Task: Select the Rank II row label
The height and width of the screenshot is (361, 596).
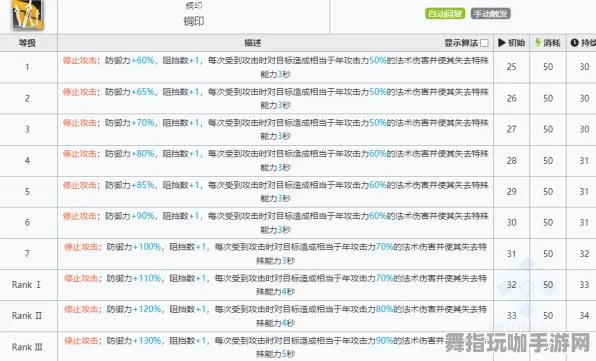Action: pyautogui.click(x=27, y=316)
